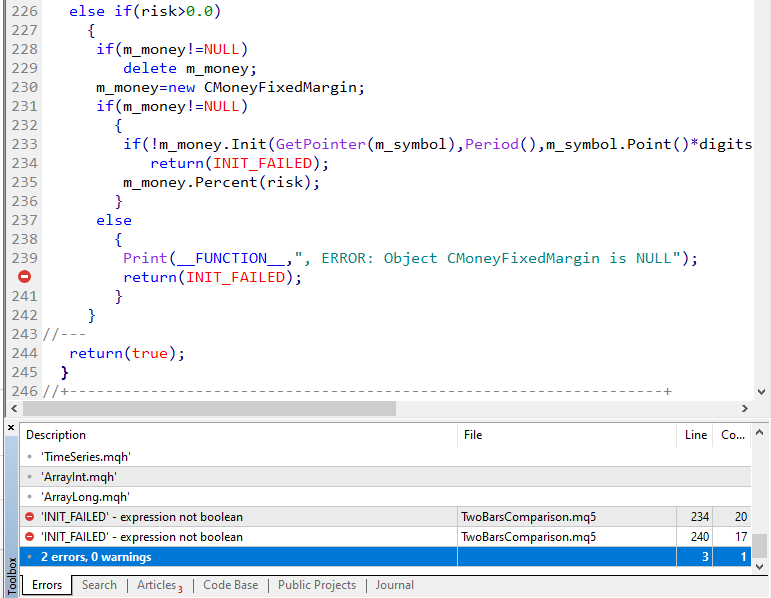Switch to the Code Base tab
Viewport: 771px width, 598px height.
[230, 585]
